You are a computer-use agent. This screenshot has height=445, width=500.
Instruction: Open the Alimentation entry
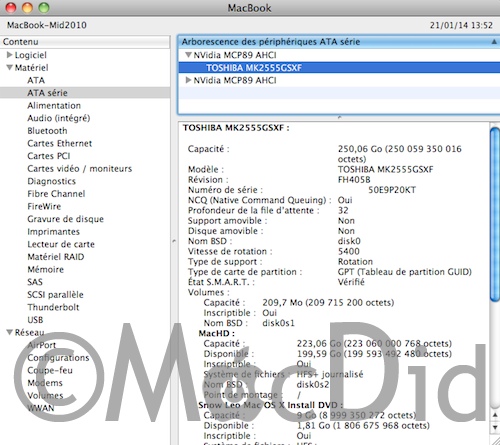coord(54,105)
